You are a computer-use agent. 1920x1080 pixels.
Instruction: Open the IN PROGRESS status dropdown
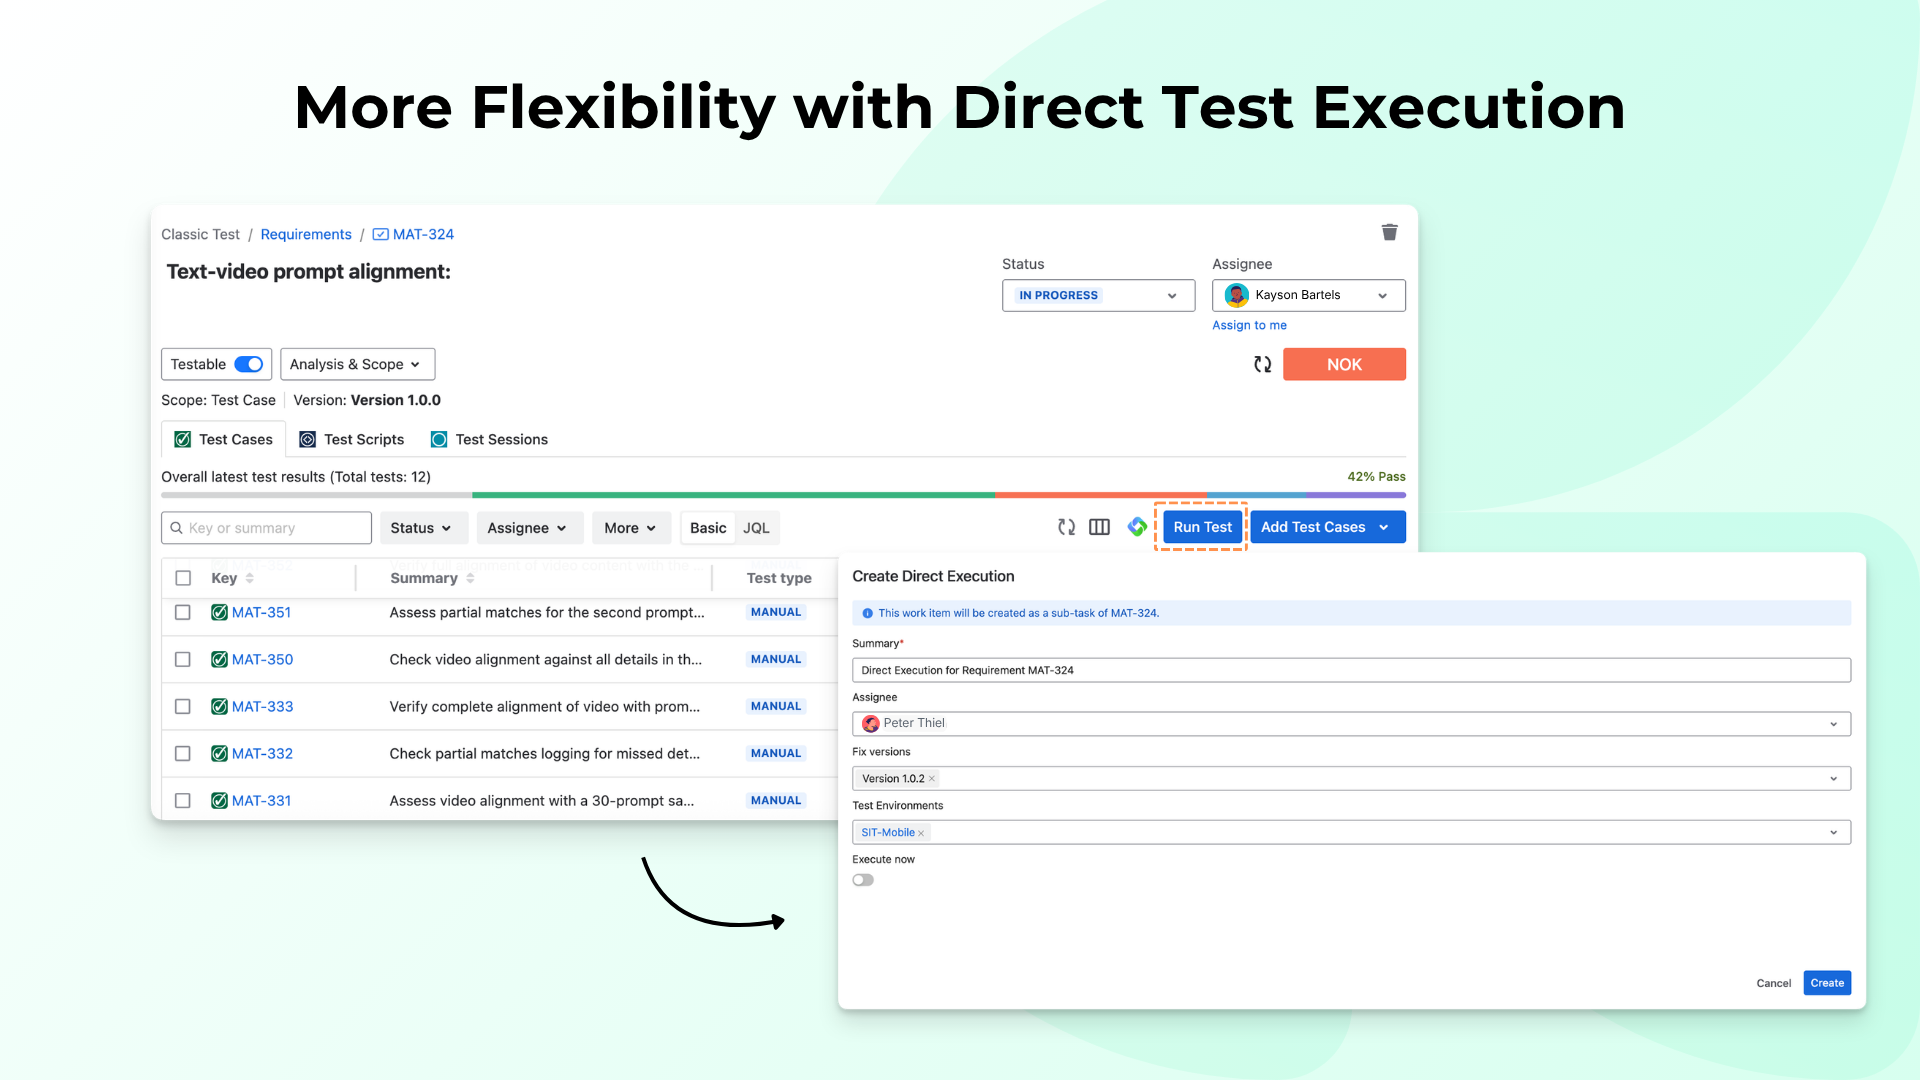[1098, 295]
